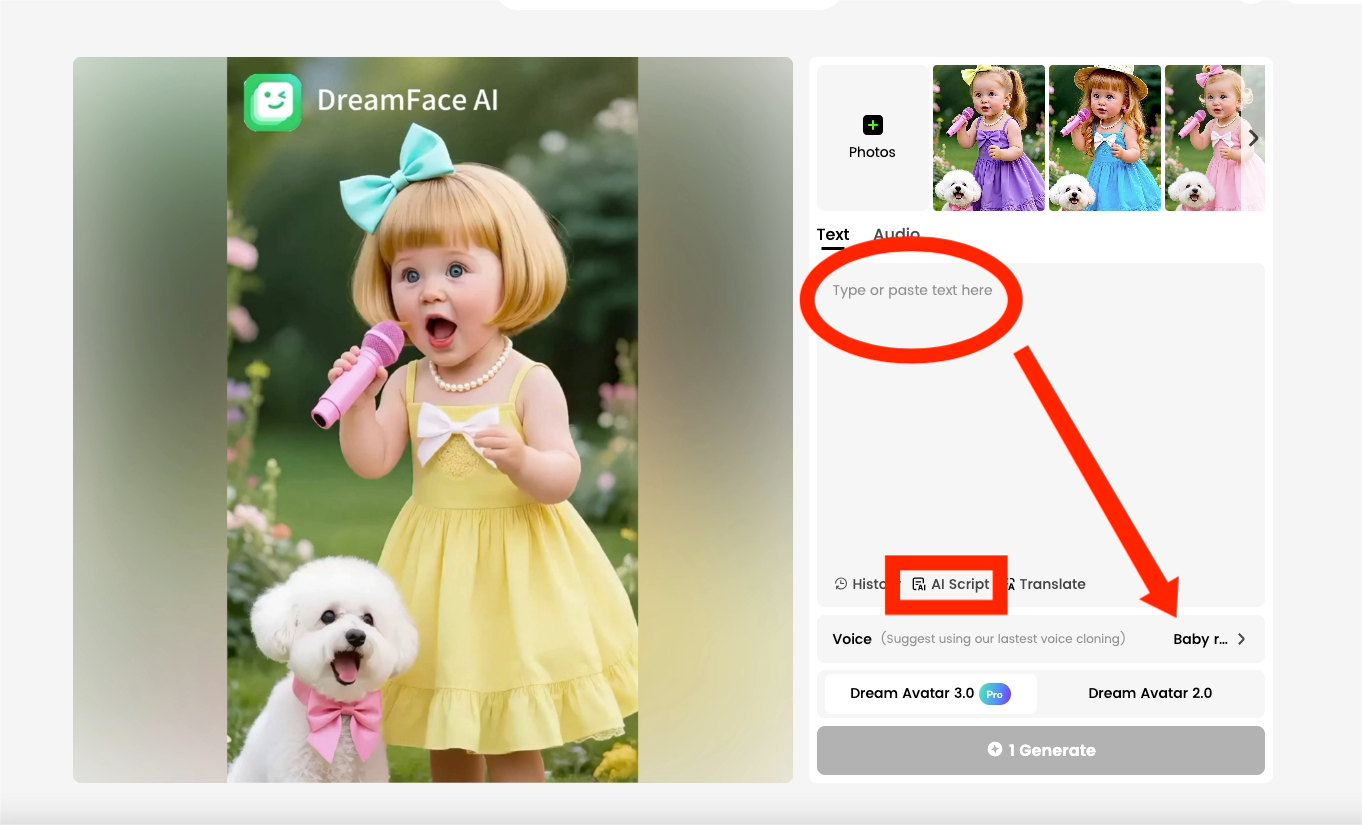Click the AI Script document icon
The image size is (1362, 825).
click(x=918, y=584)
